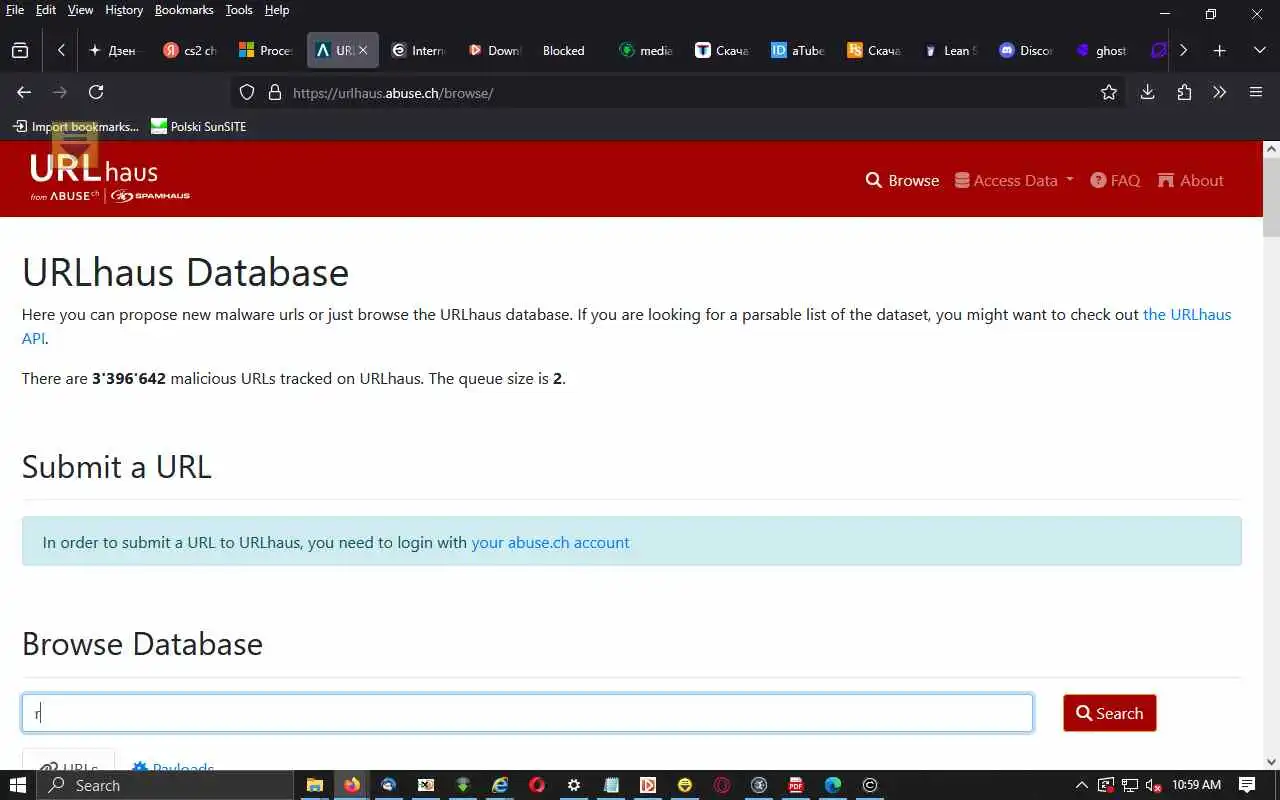Open Firefox from the taskbar
This screenshot has height=800, width=1280.
pos(351,785)
